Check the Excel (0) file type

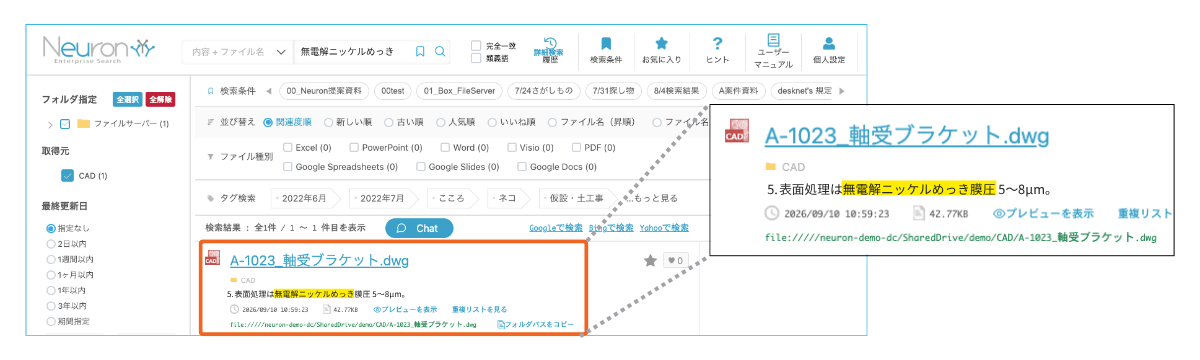click(289, 147)
